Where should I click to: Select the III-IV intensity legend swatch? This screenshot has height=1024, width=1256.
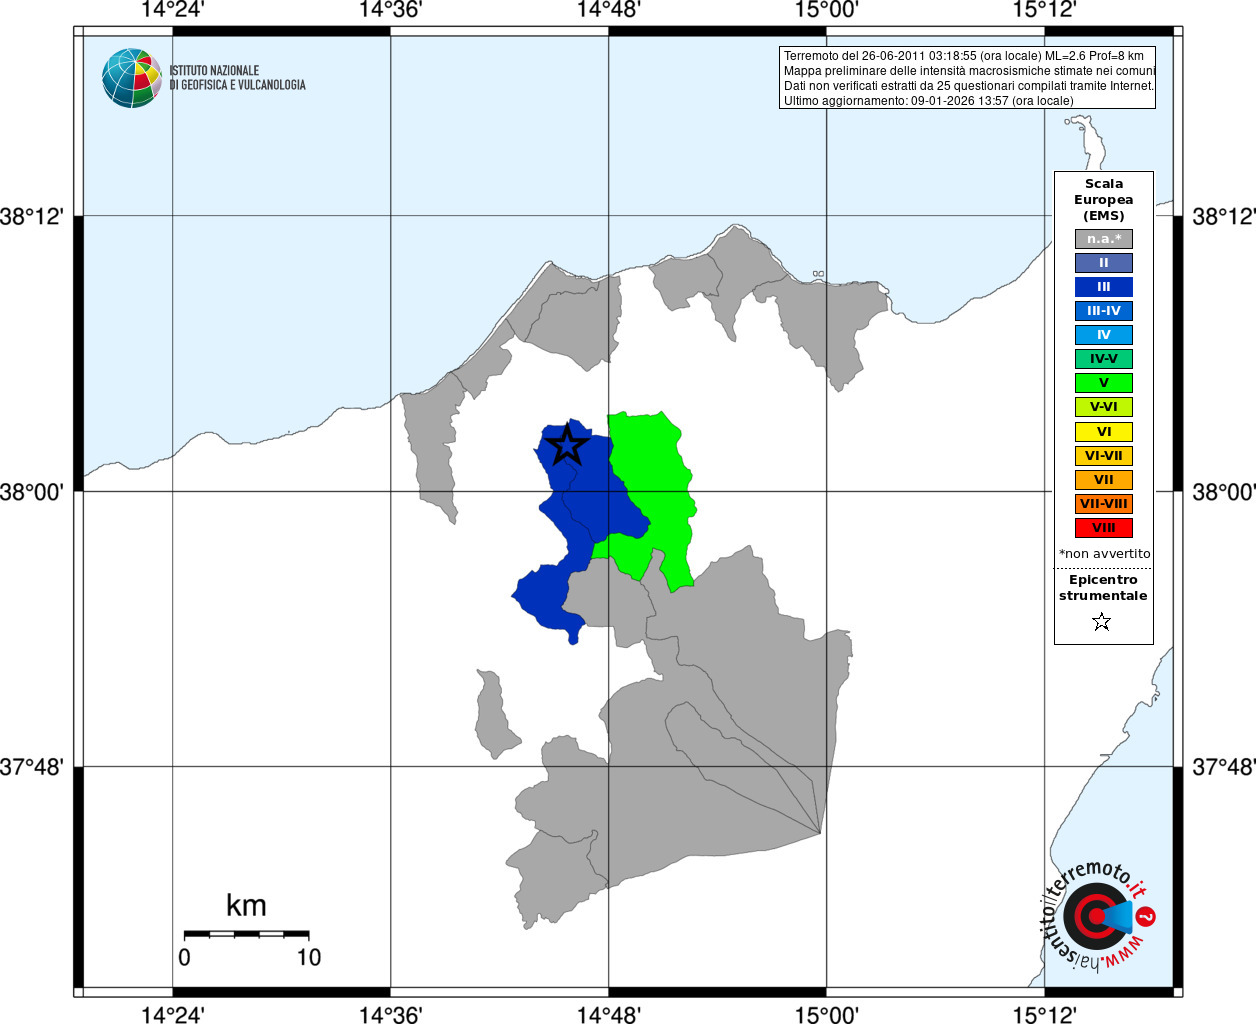[1104, 311]
